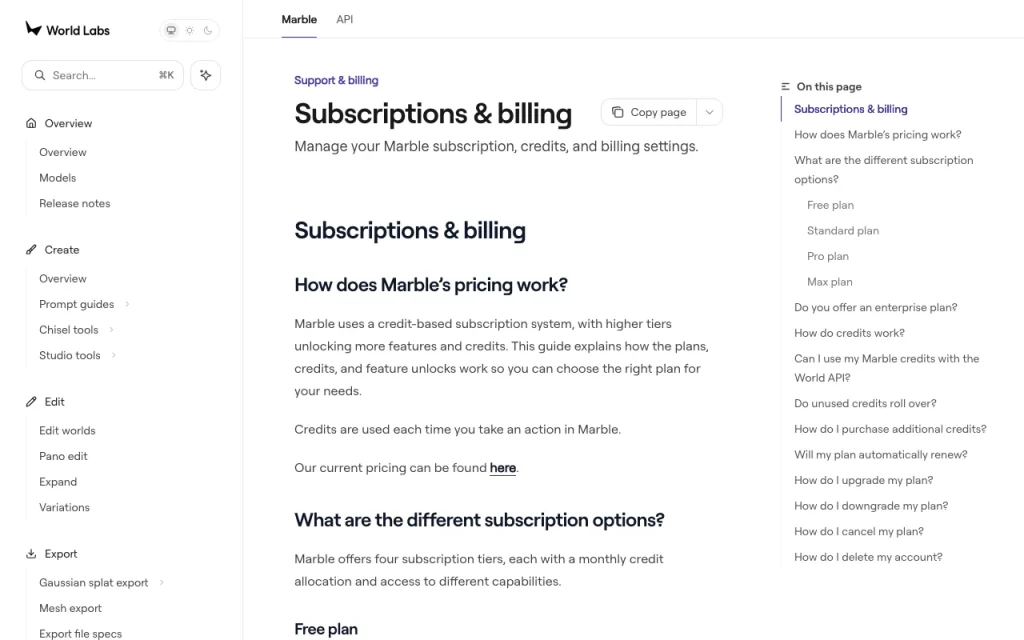
Task: Jump to 'How do credits work?'
Action: point(849,333)
